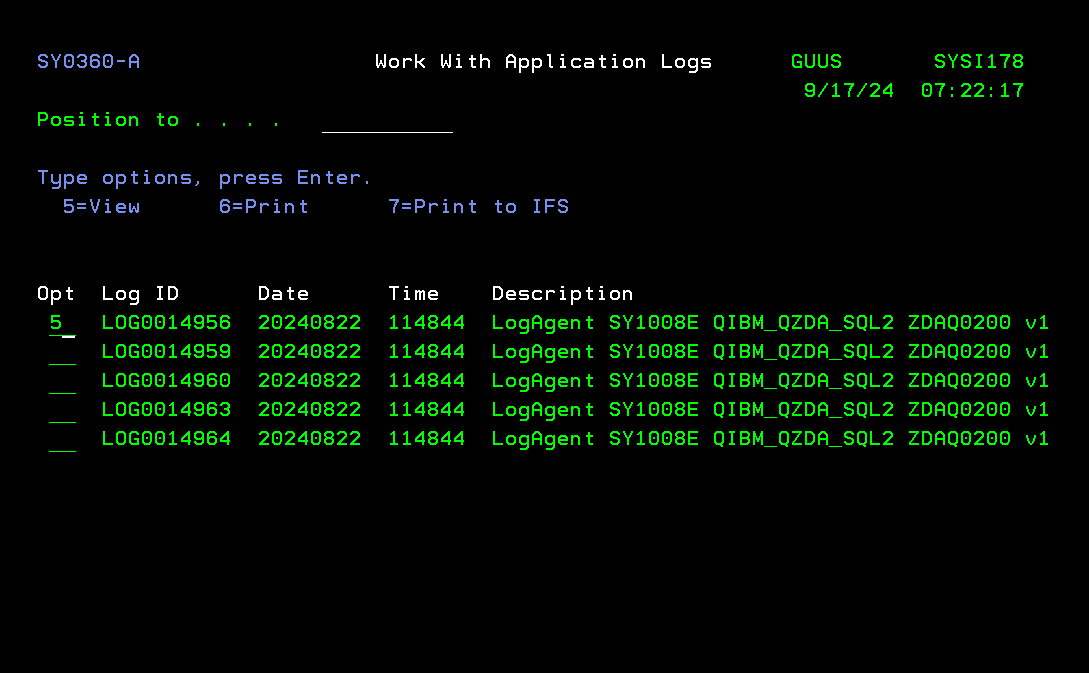Click the Opt column header
The height and width of the screenshot is (673, 1089).
coord(56,294)
